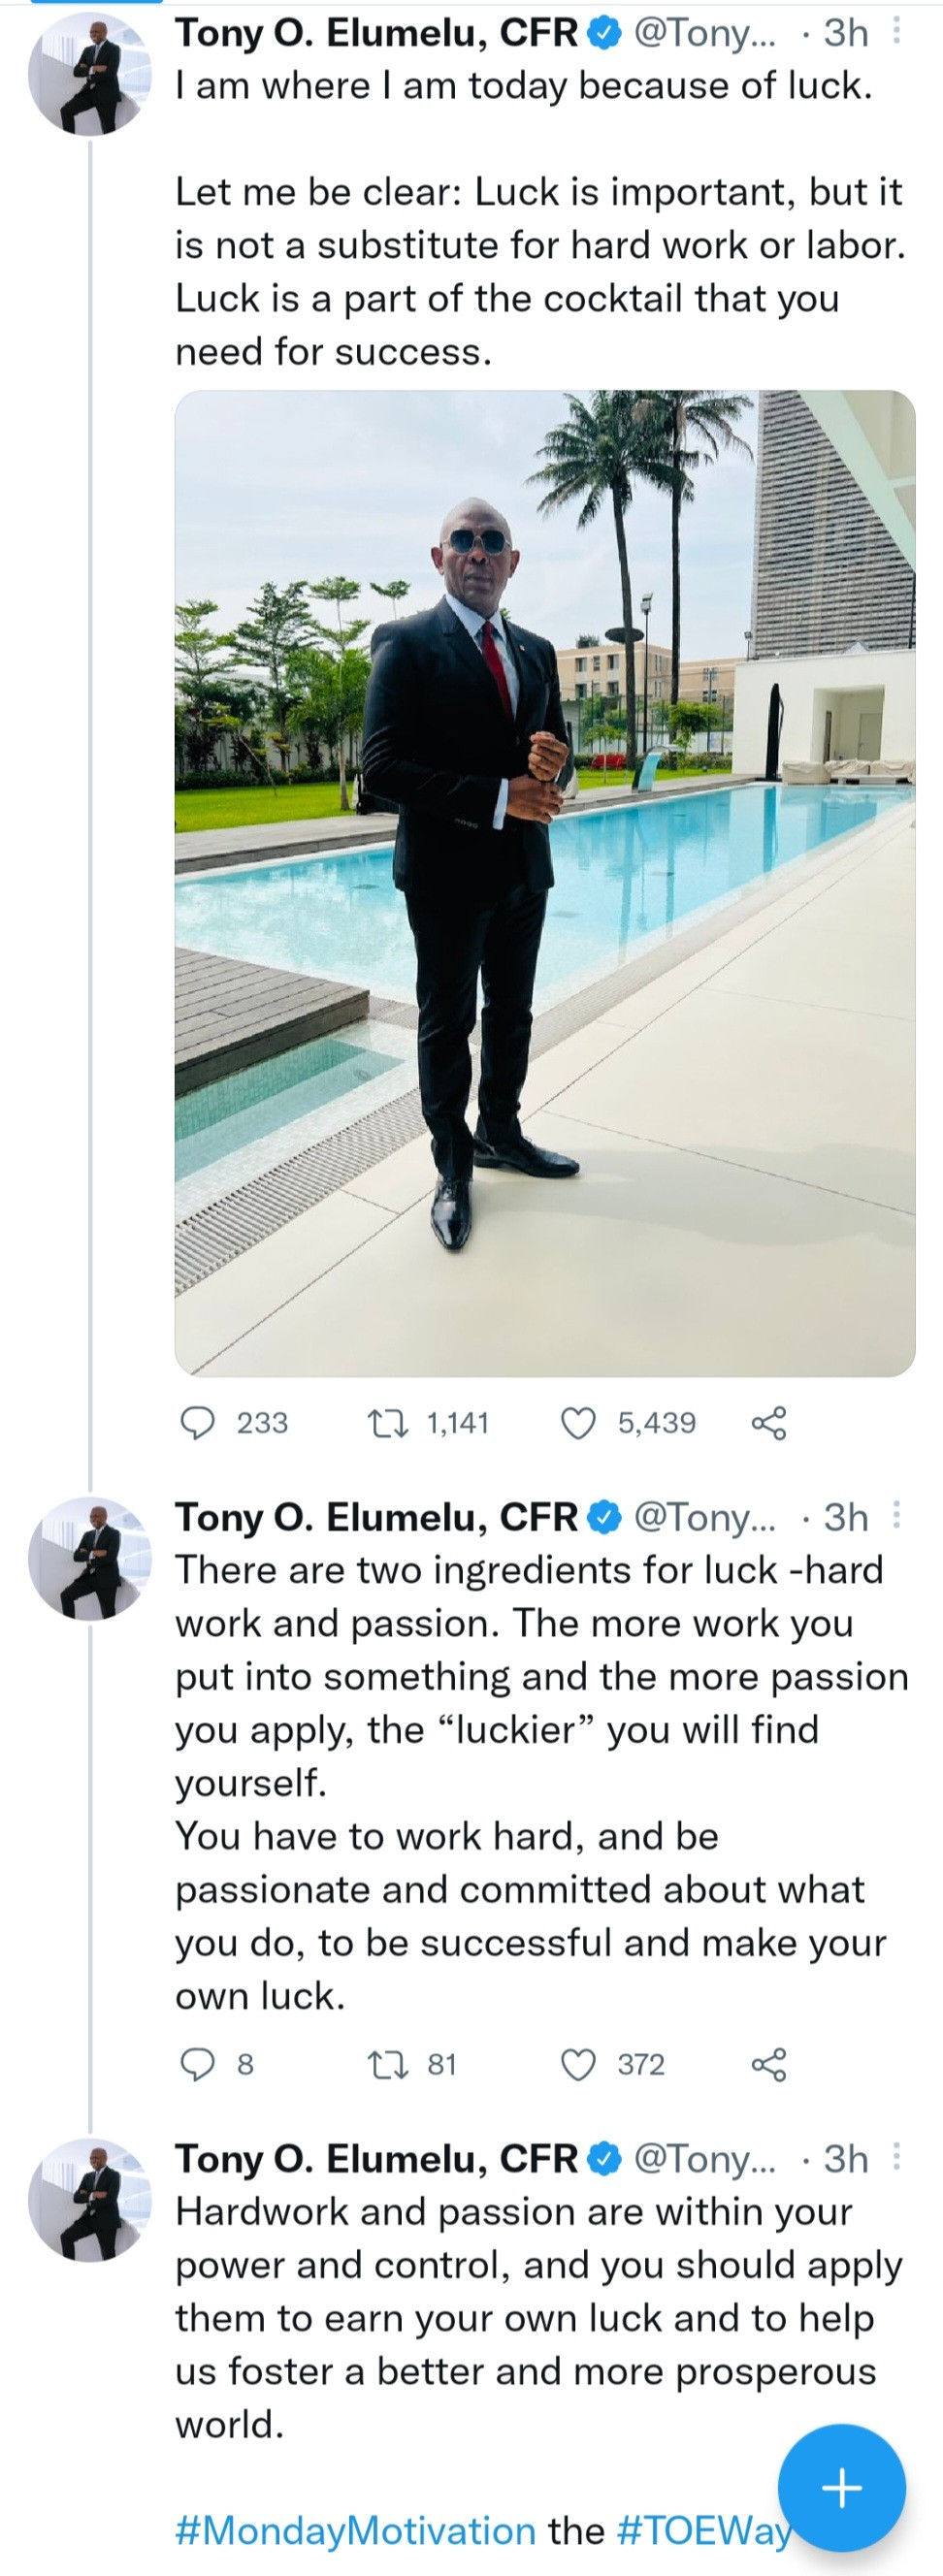Open more options on the second tweet
Screen dimensions: 943x2576
point(897,1516)
